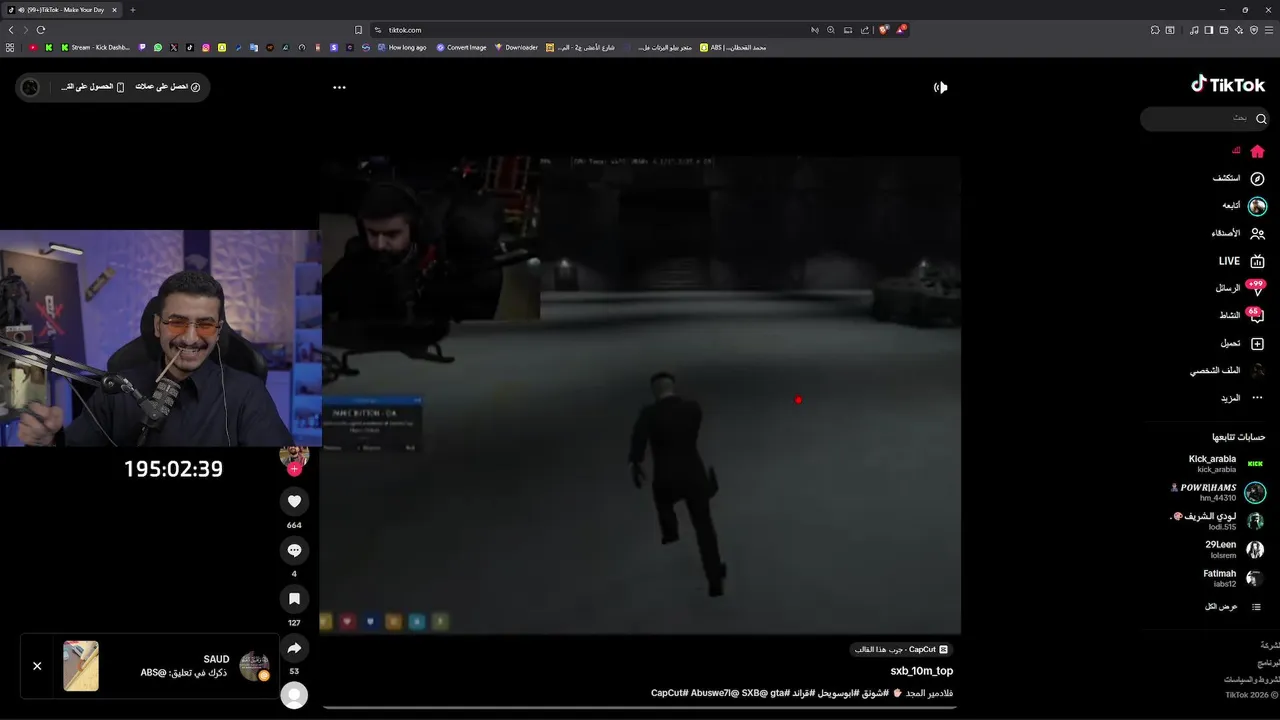
Task: Open browser hamburger main menu
Action: (x=1269, y=30)
